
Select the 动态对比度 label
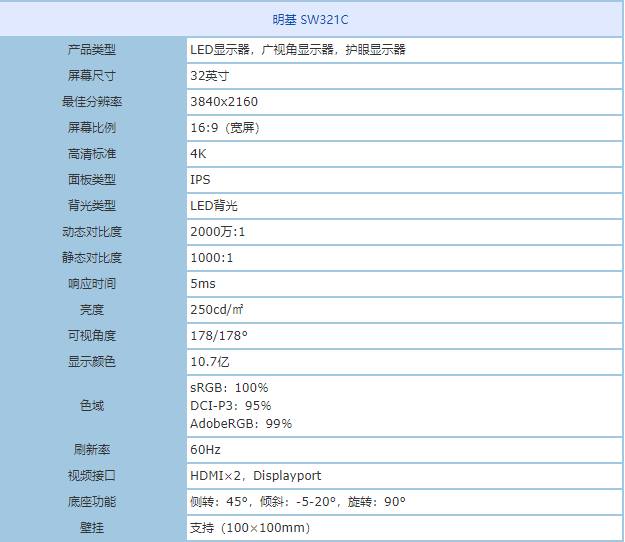92,232
